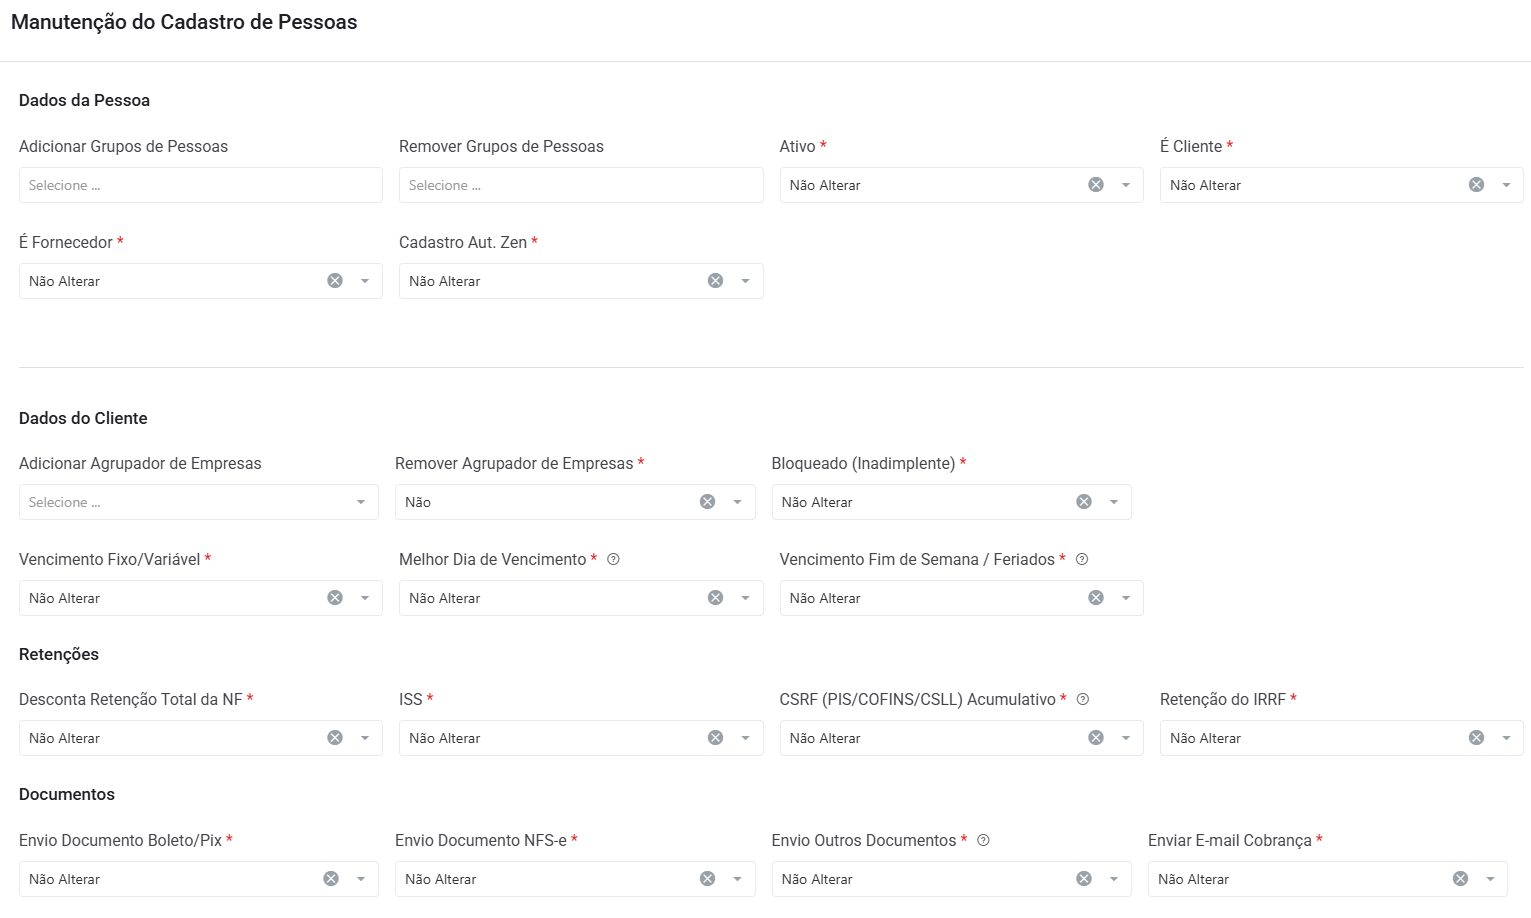Clear the É Cliente field value
The width and height of the screenshot is (1531, 918).
(x=1476, y=185)
